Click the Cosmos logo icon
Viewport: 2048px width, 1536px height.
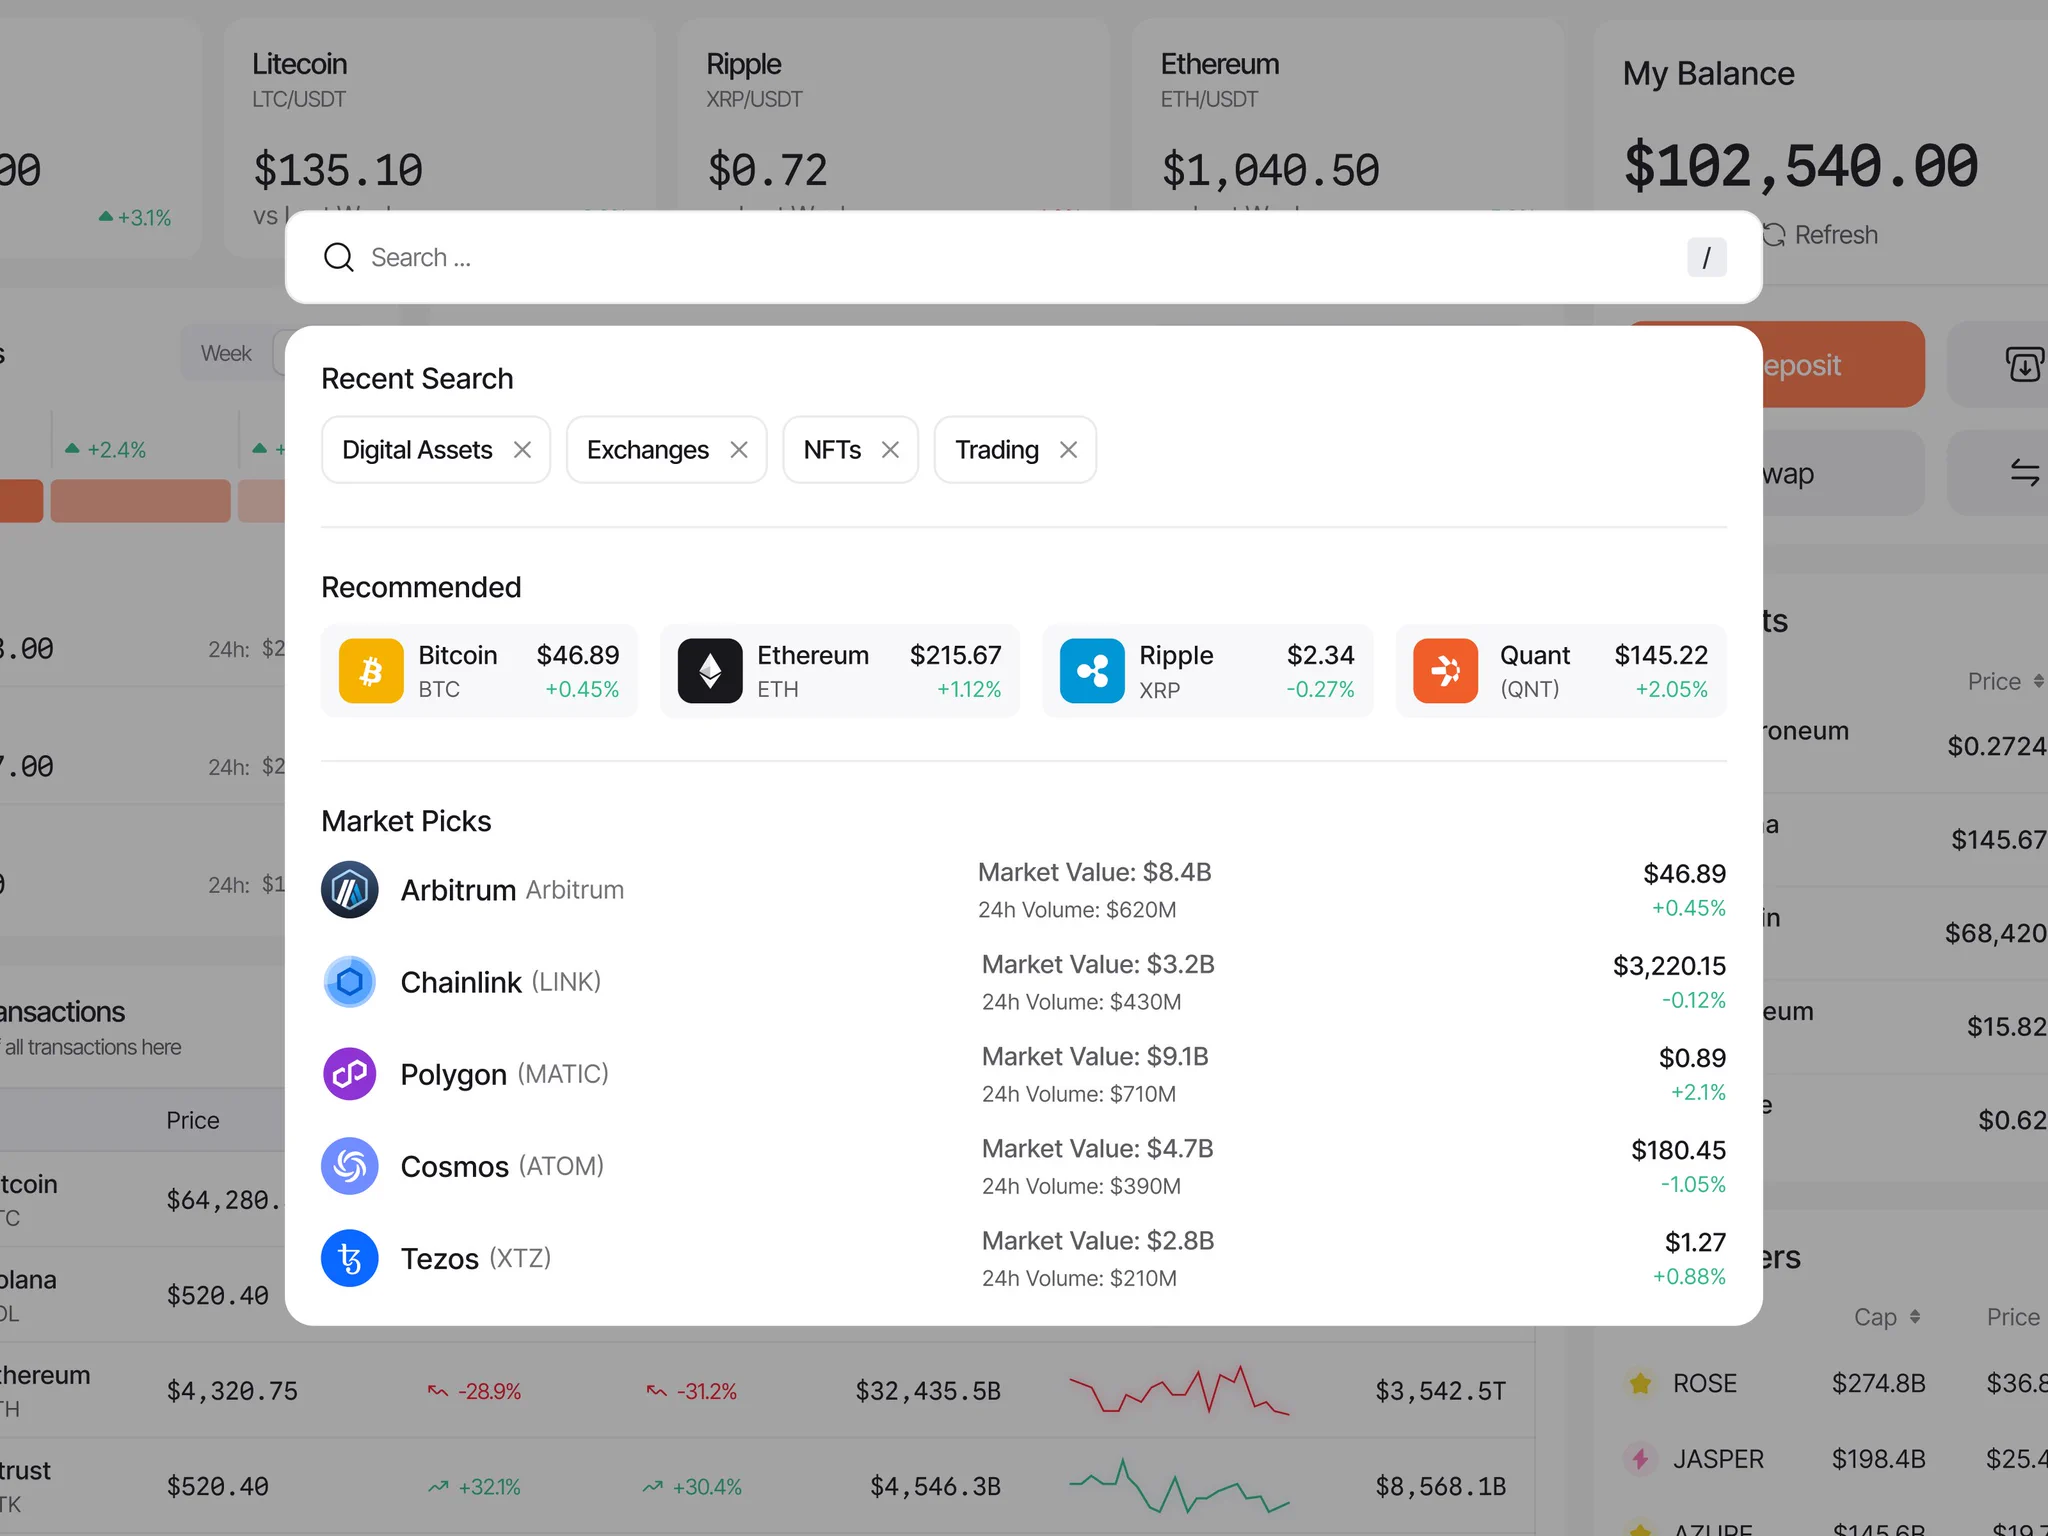(350, 1166)
